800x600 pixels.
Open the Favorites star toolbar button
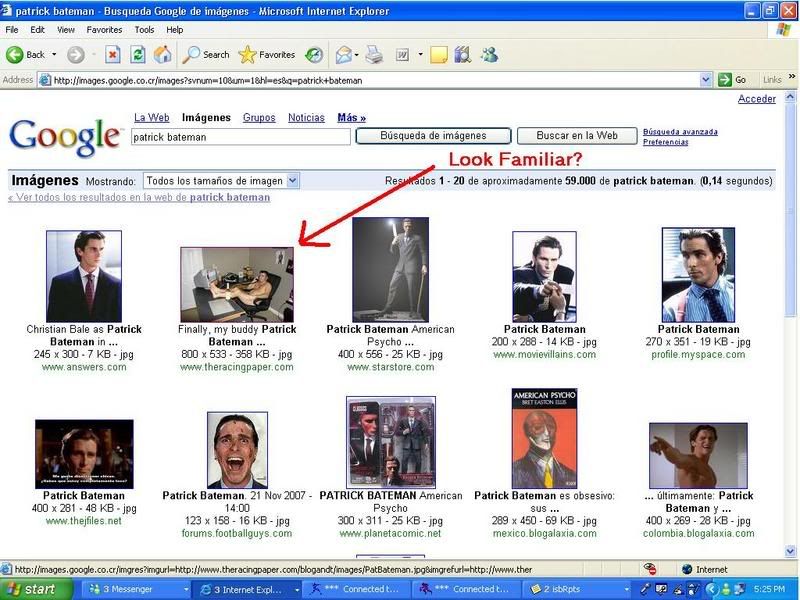(x=267, y=55)
